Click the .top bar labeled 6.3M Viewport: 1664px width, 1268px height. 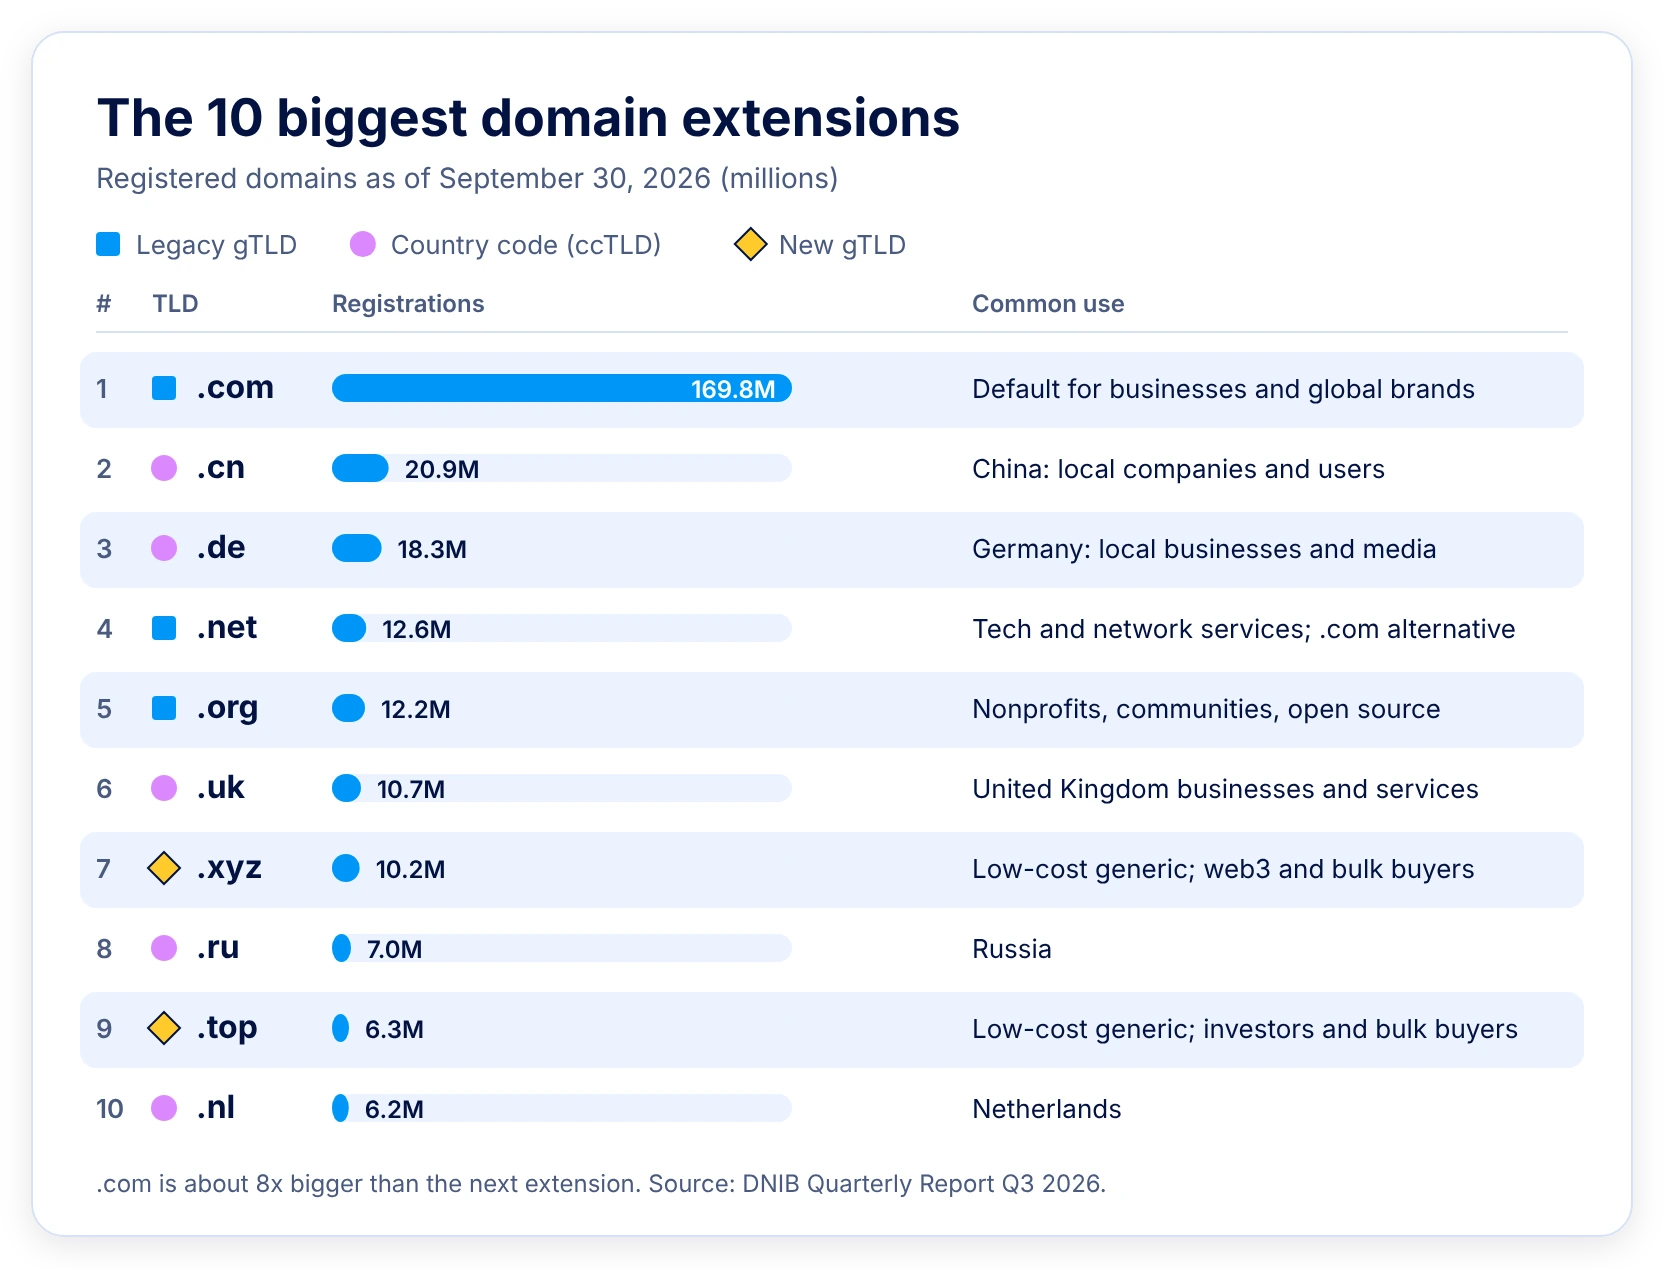(340, 1028)
